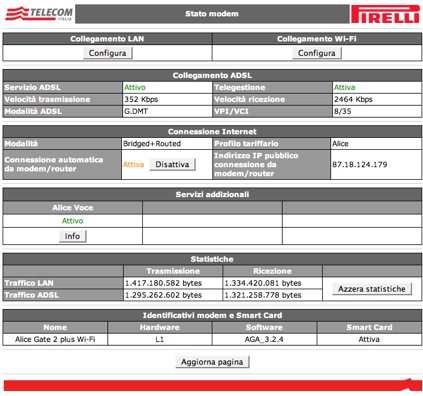Click the Collegamento Wi-Fi header
Viewport: 423px width, 396px height.
(x=317, y=39)
